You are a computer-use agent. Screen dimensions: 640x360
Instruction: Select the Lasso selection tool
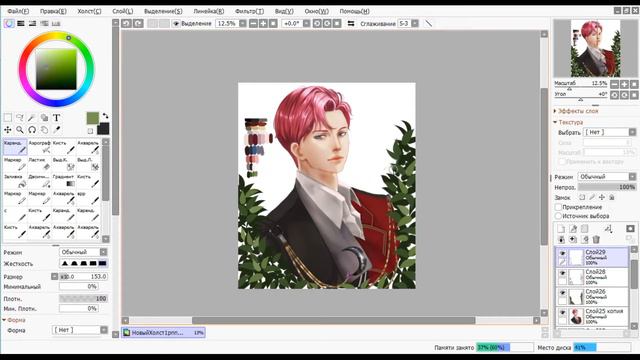pos(20,118)
